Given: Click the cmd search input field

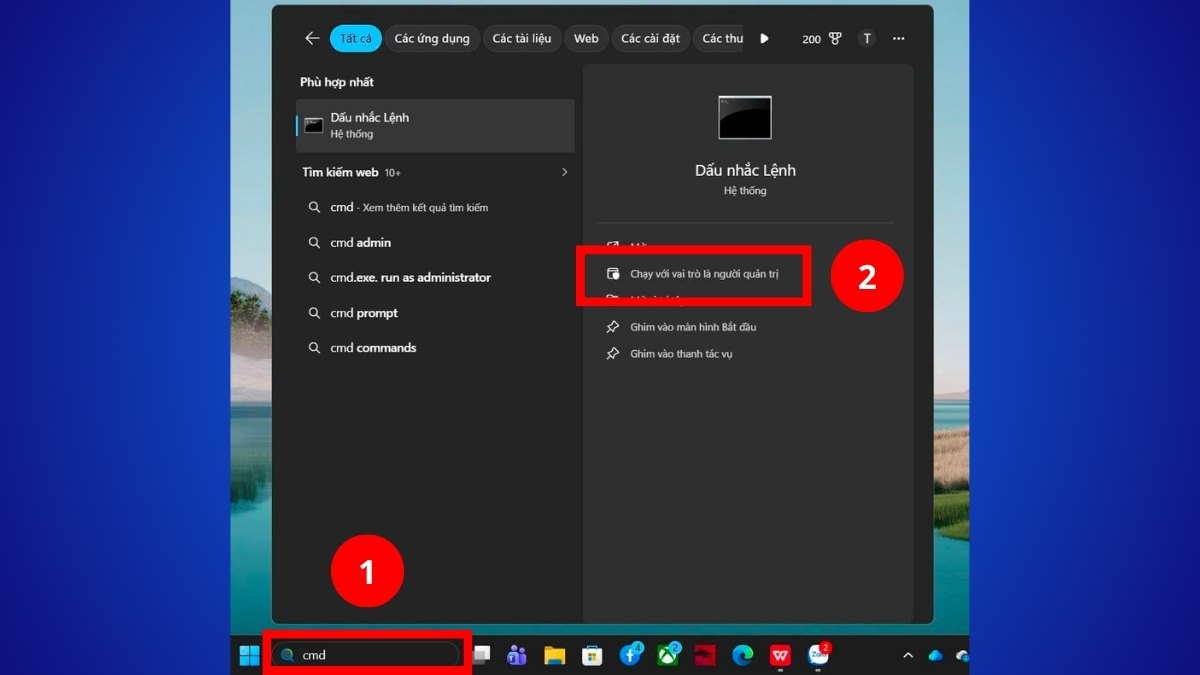Looking at the screenshot, I should (367, 657).
